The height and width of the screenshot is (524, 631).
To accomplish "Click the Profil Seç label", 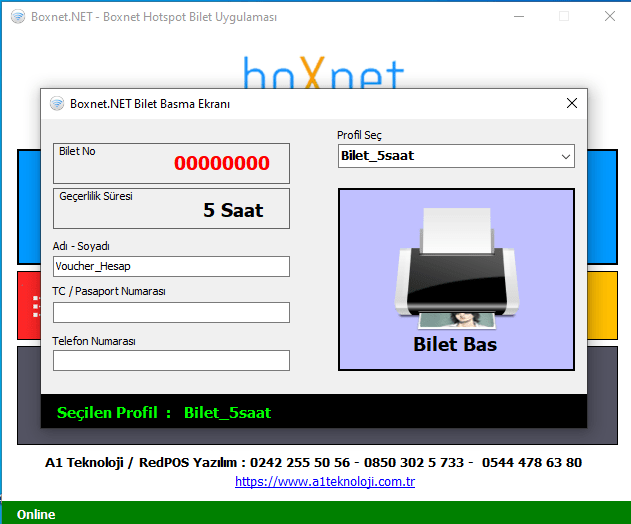I will coord(359,135).
